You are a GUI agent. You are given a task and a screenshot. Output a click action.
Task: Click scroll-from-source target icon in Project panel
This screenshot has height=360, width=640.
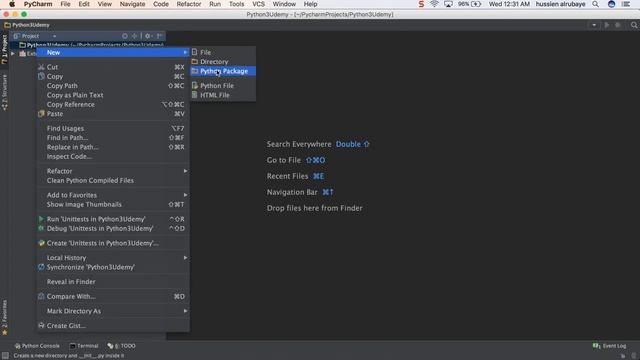click(125, 36)
